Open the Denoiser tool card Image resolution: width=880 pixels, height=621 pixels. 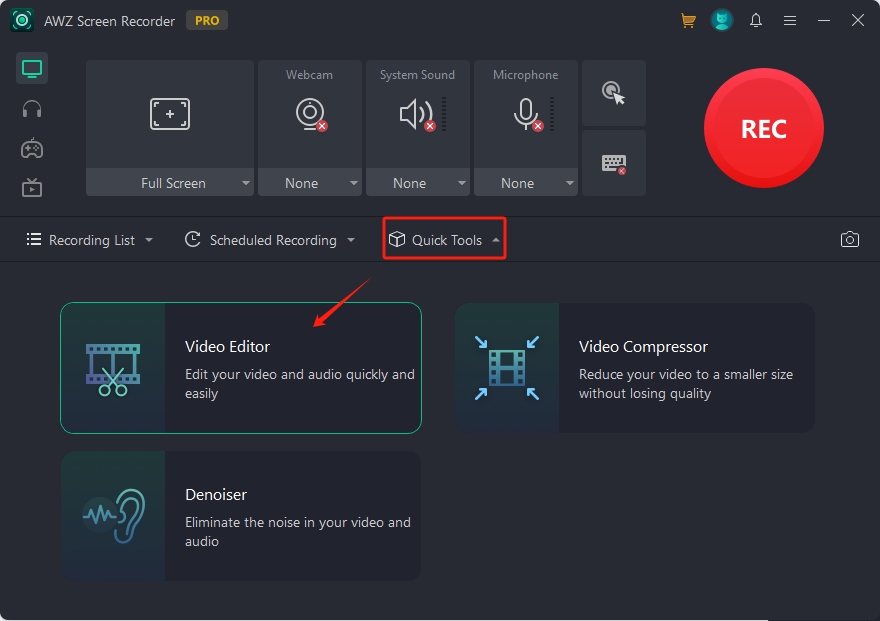point(241,516)
